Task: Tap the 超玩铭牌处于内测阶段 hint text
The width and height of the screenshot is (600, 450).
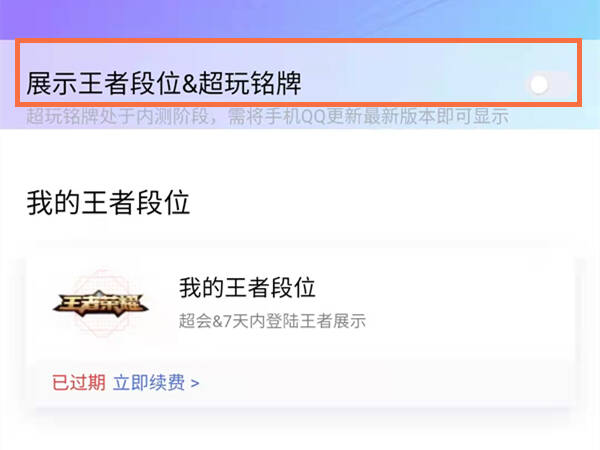Action: coord(117,117)
